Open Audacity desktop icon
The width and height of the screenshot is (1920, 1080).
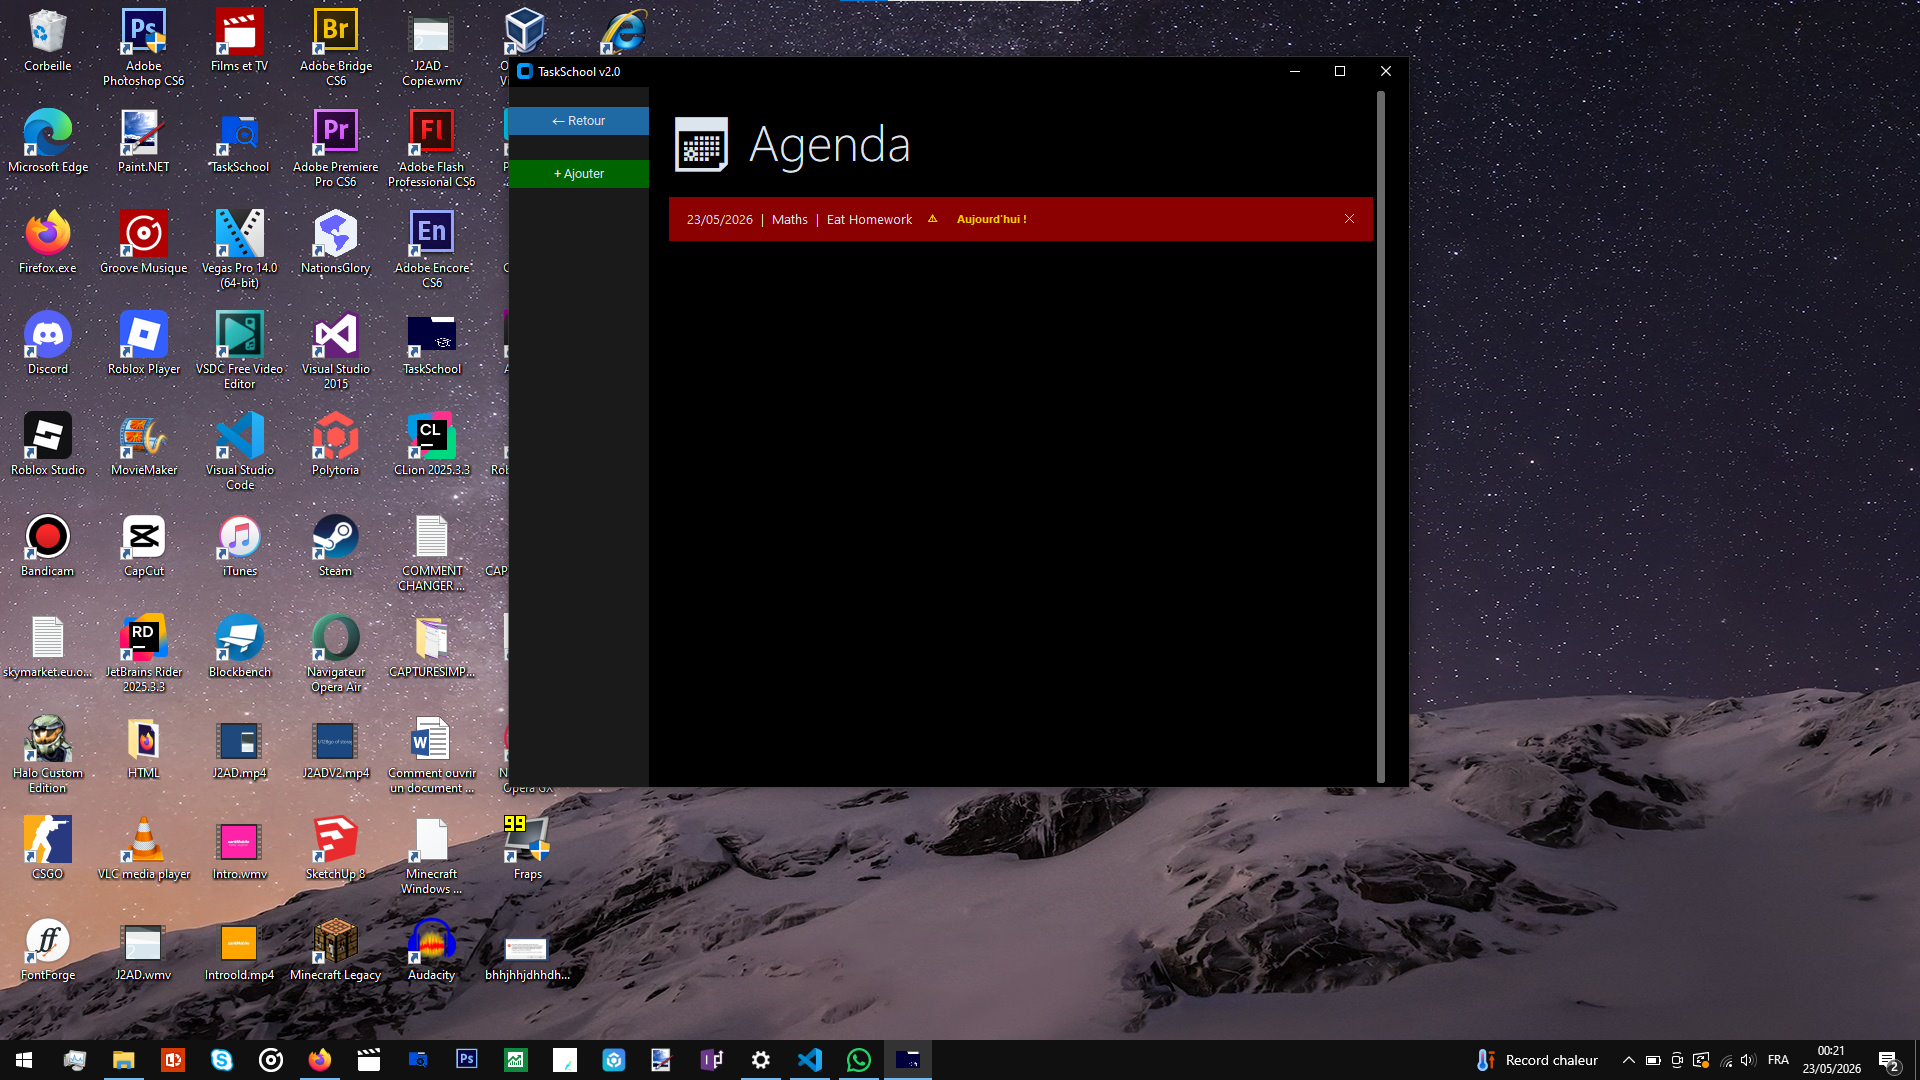432,950
